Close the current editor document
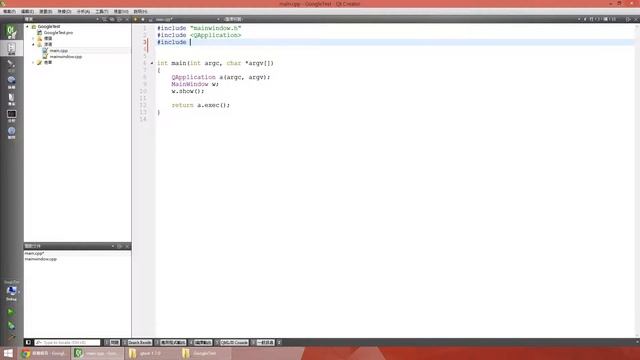This screenshot has height=360, width=640. pos(636,19)
